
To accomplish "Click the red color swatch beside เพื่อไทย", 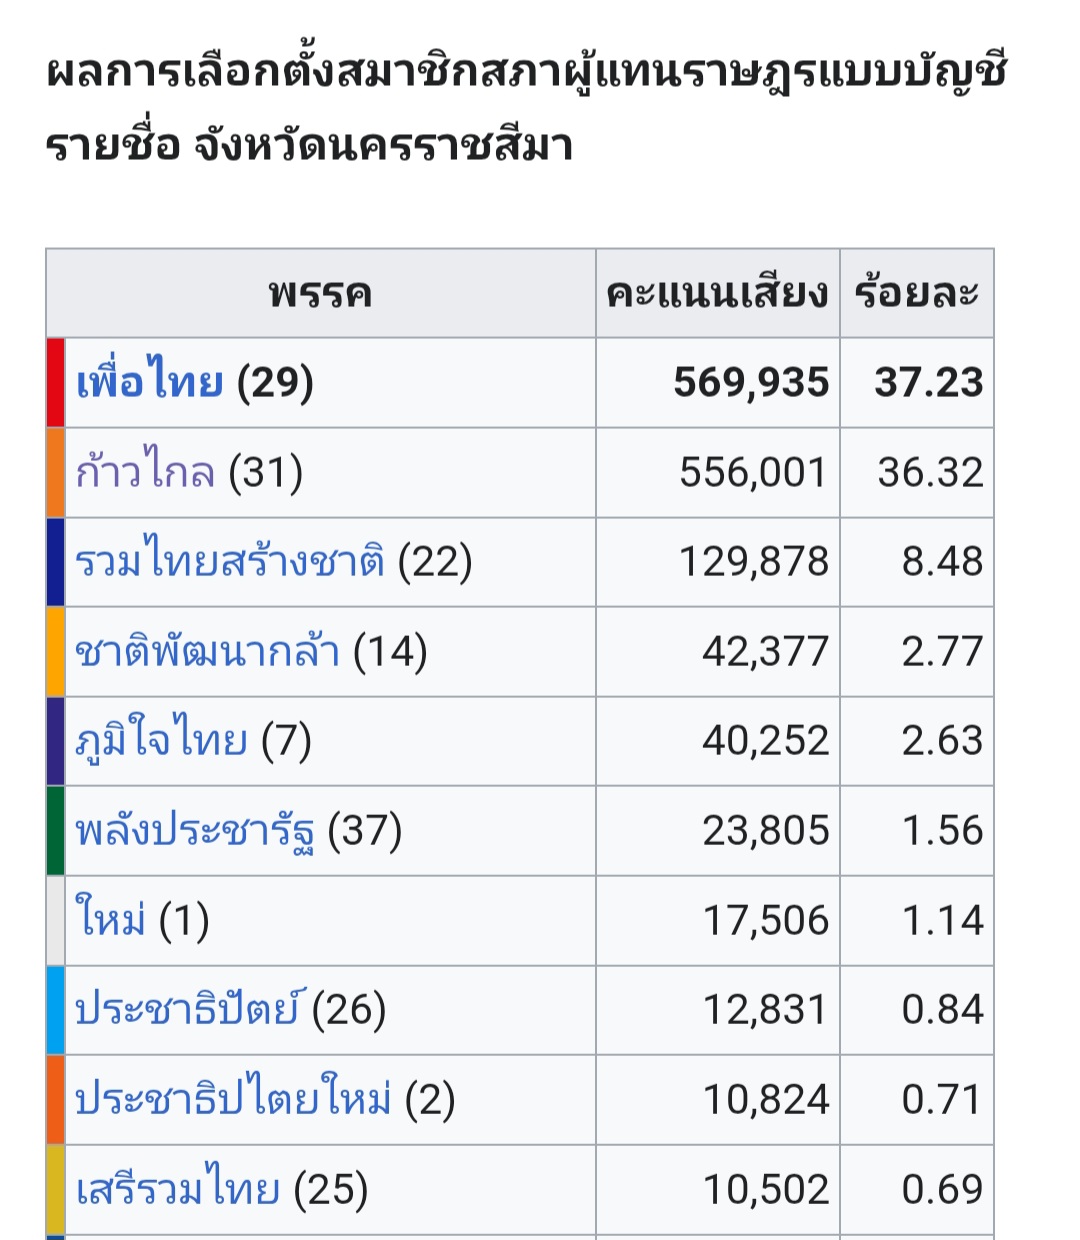I will pos(56,383).
